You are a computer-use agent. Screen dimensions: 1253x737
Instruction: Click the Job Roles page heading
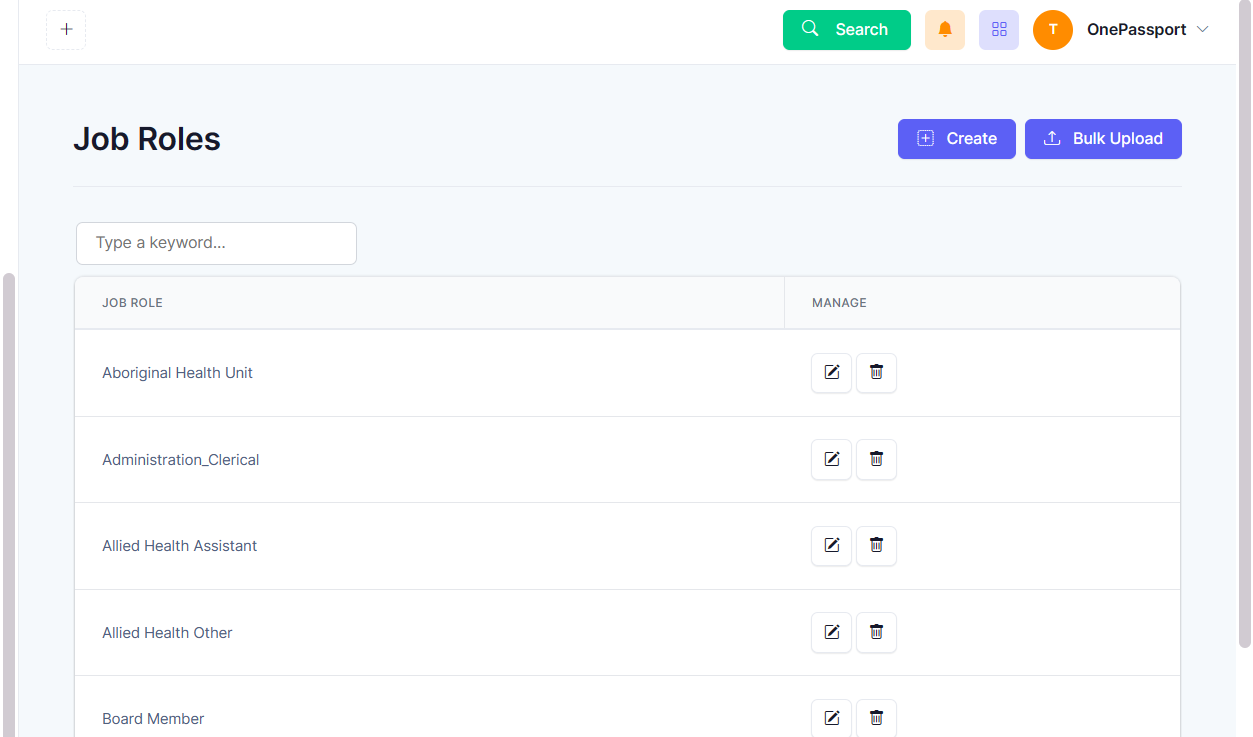click(147, 139)
